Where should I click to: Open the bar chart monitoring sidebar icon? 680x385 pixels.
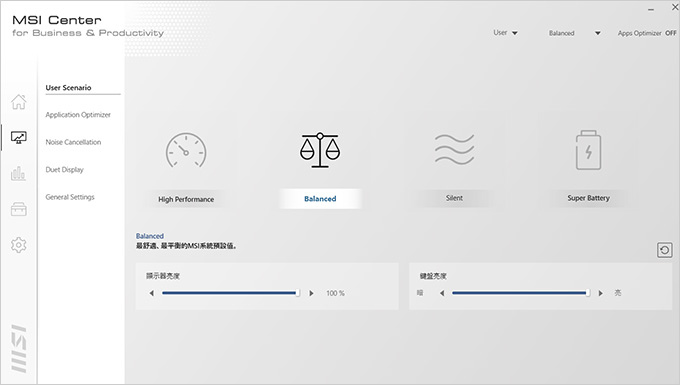(x=18, y=173)
